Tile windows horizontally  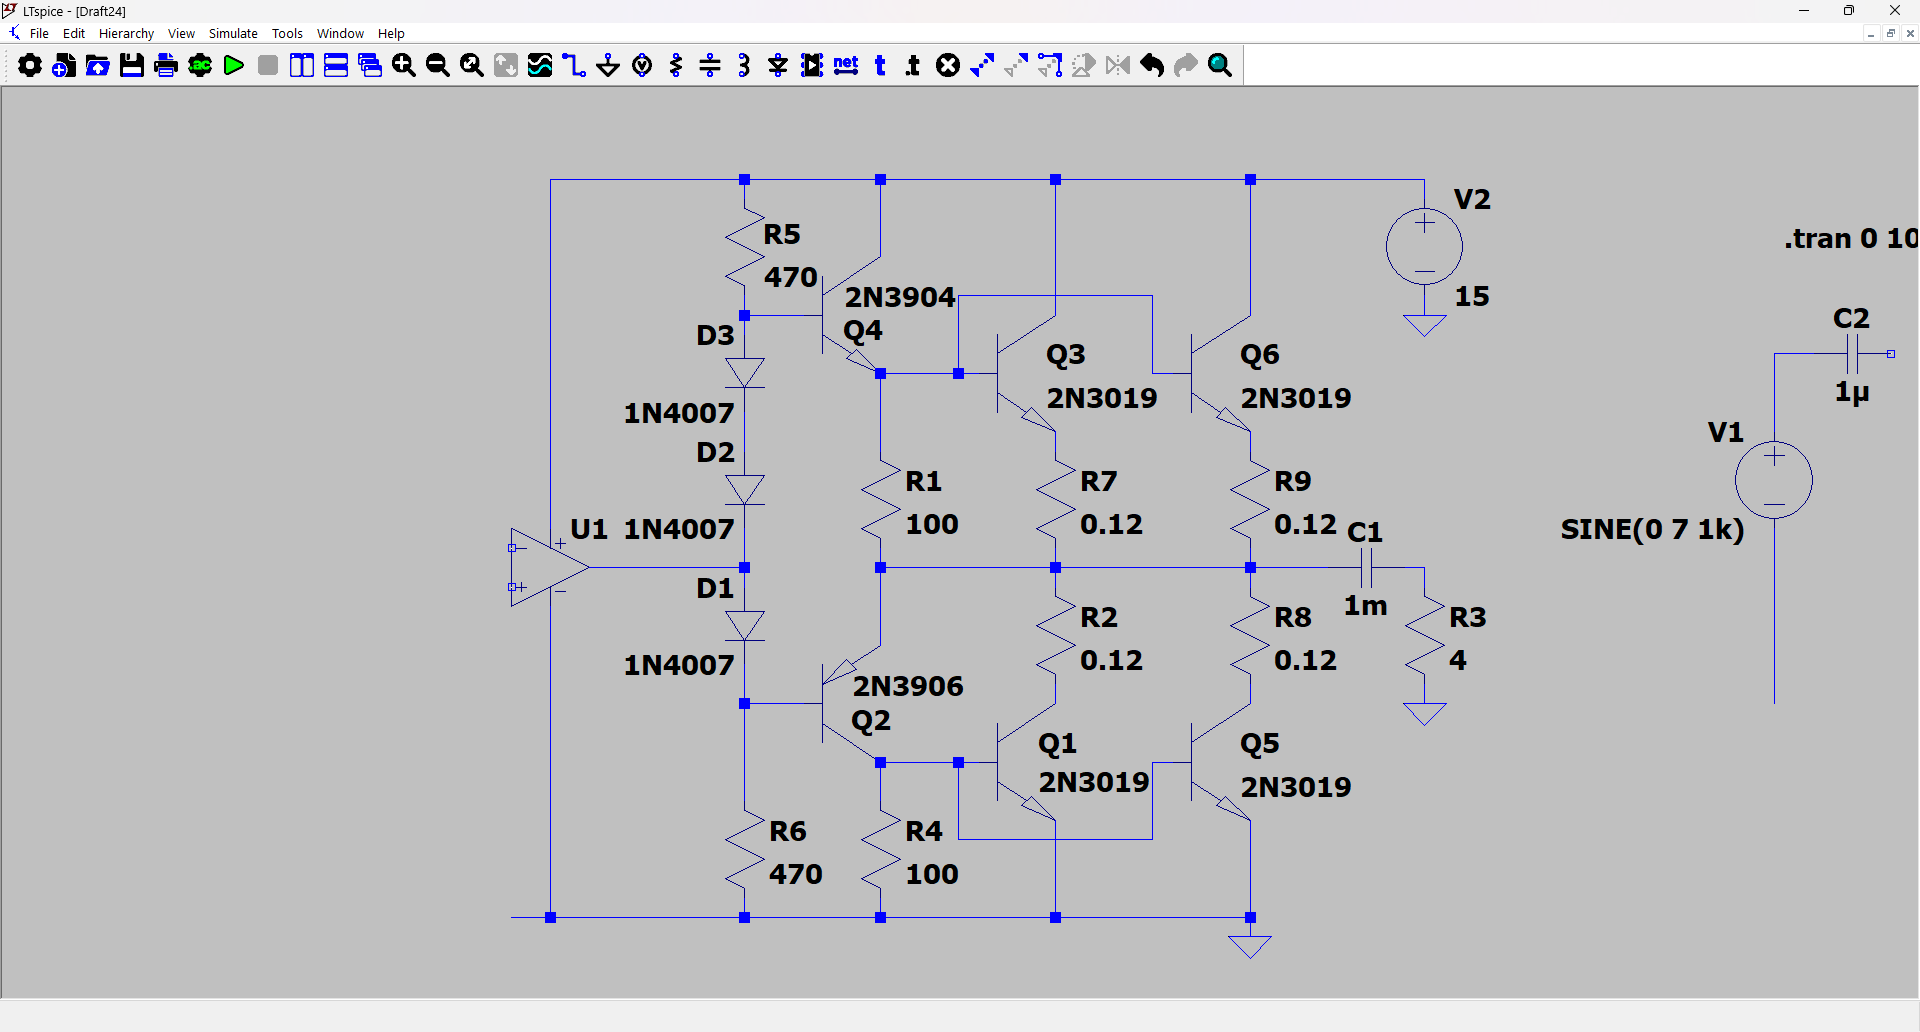tap(336, 66)
